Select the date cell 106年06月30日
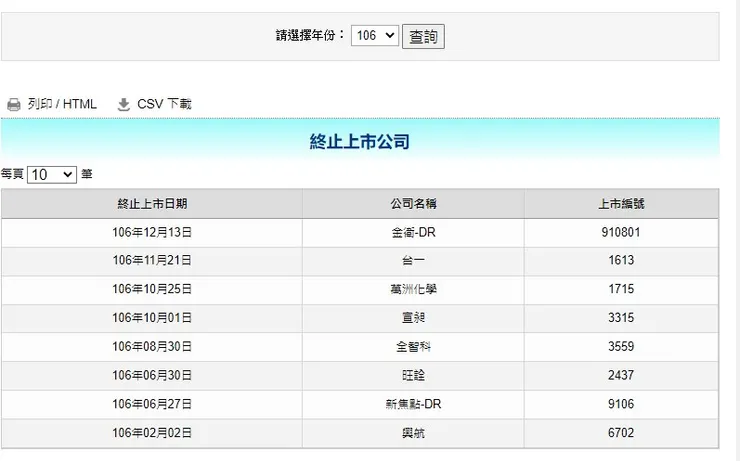 coord(152,375)
